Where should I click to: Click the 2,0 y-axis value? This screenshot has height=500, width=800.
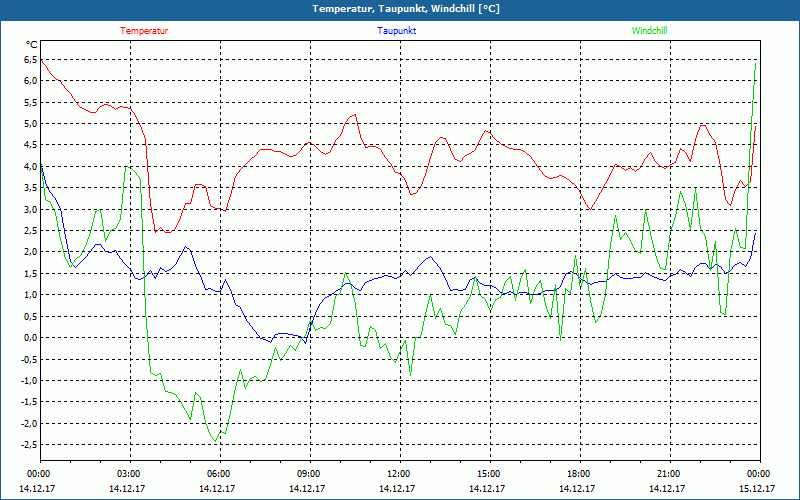pyautogui.click(x=31, y=252)
